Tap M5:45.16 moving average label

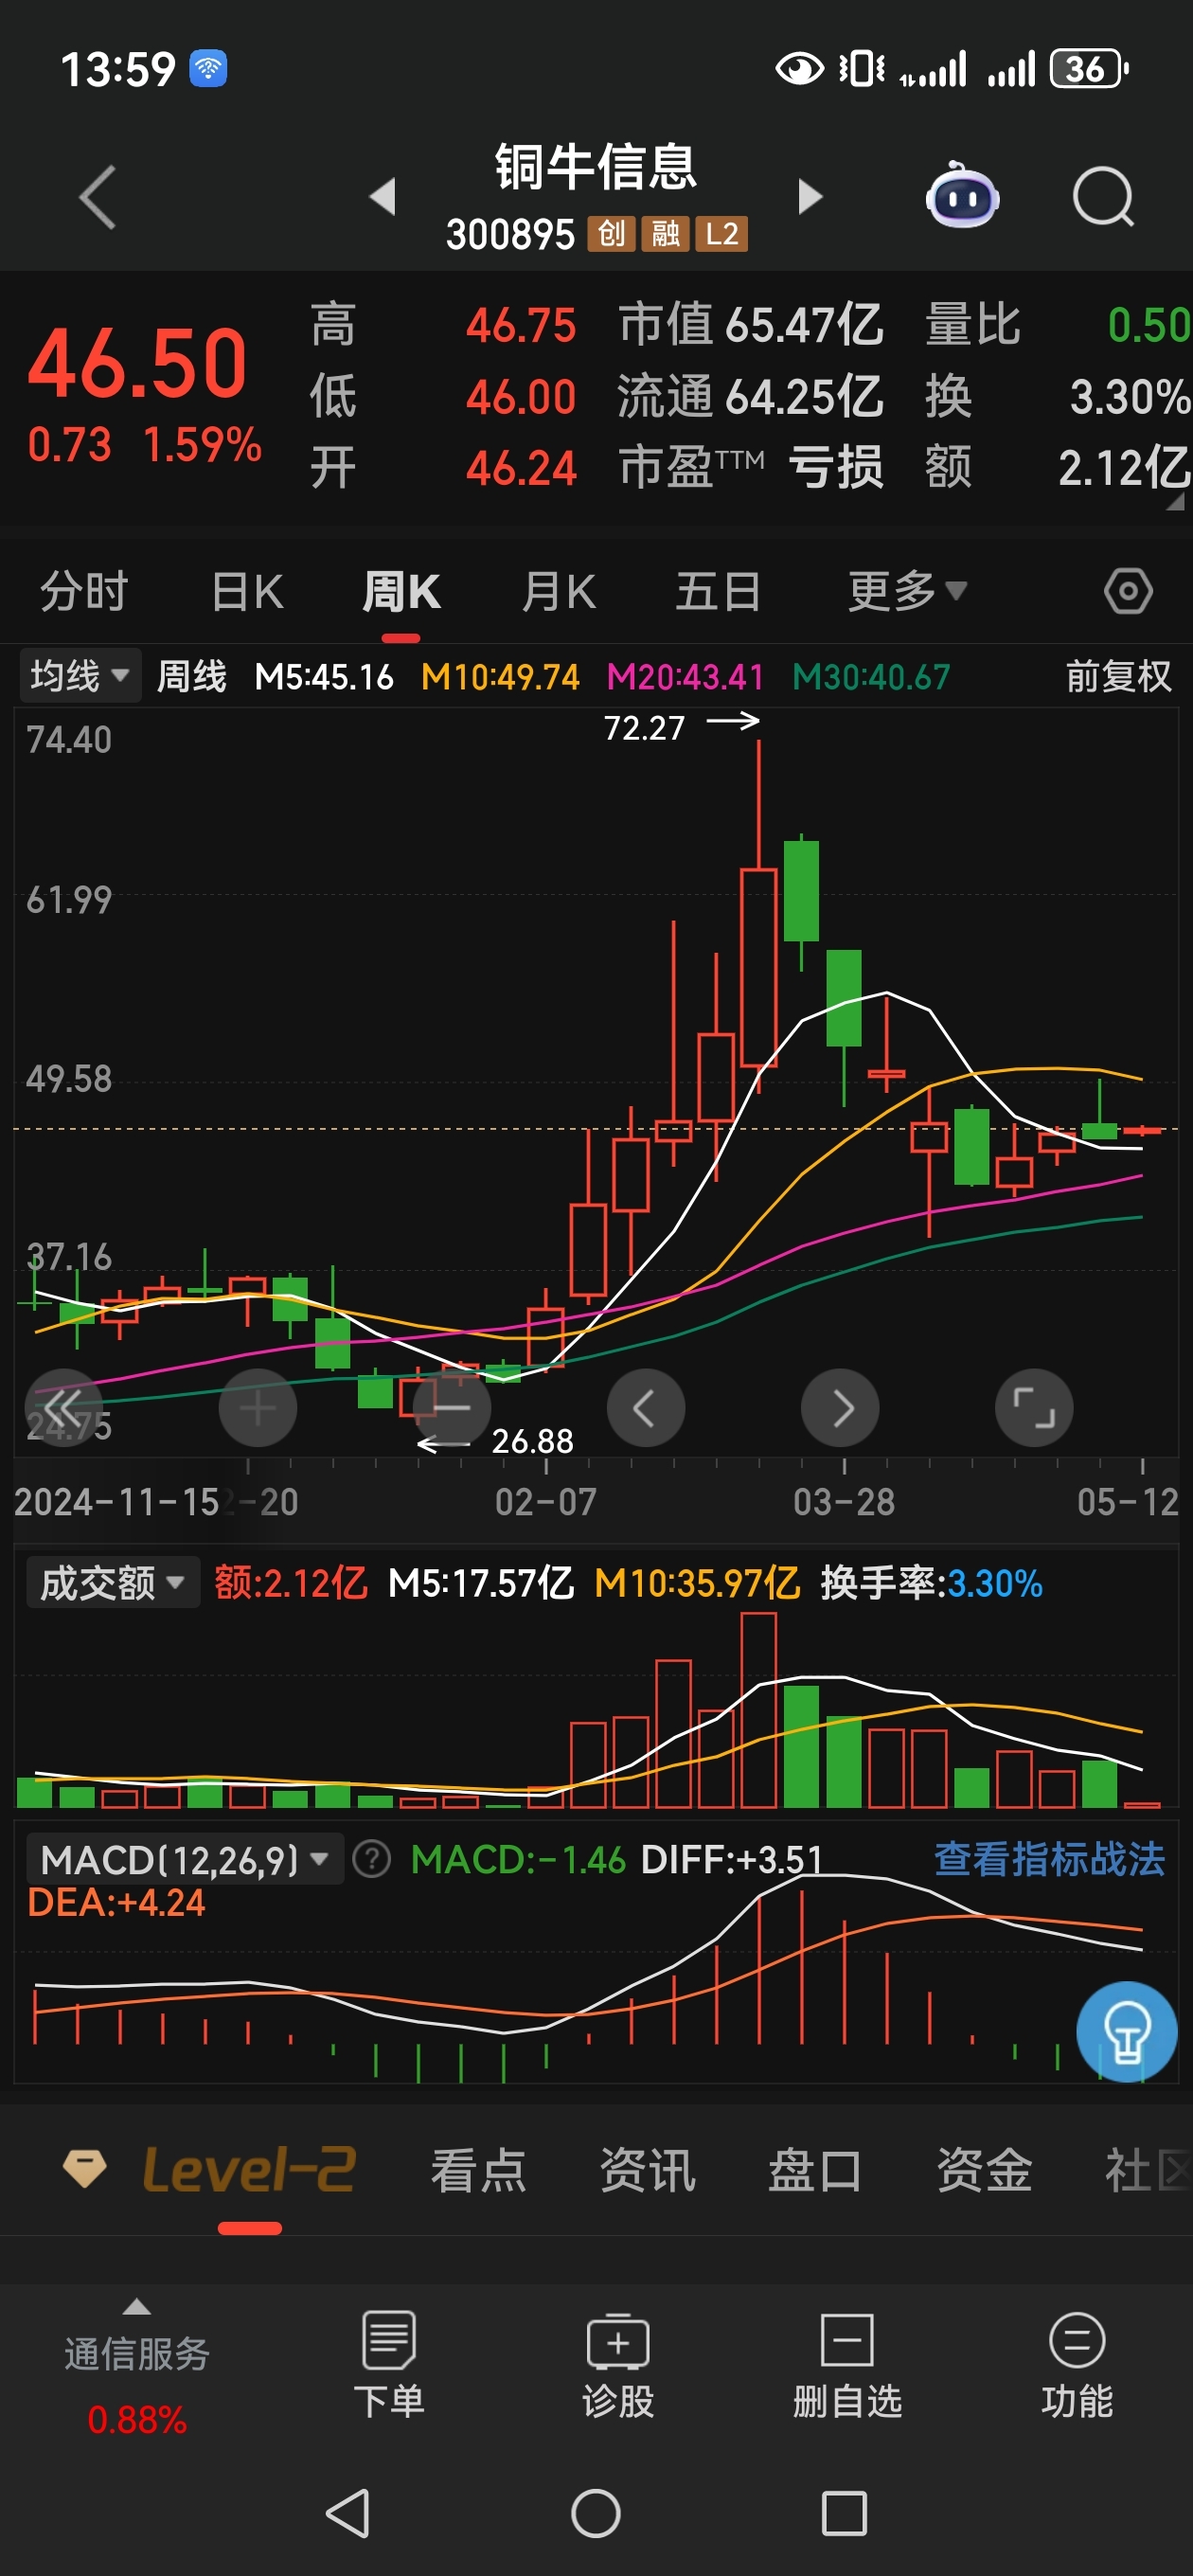click(324, 676)
